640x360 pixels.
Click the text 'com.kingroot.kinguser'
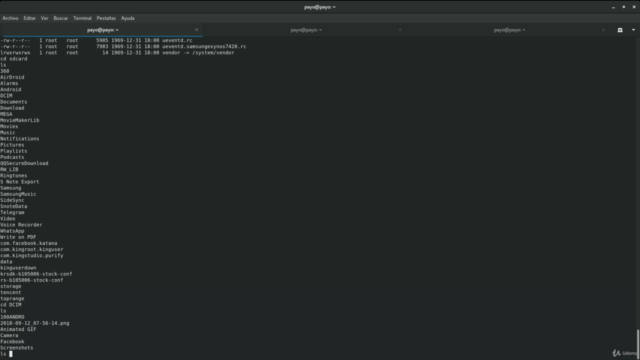32,249
